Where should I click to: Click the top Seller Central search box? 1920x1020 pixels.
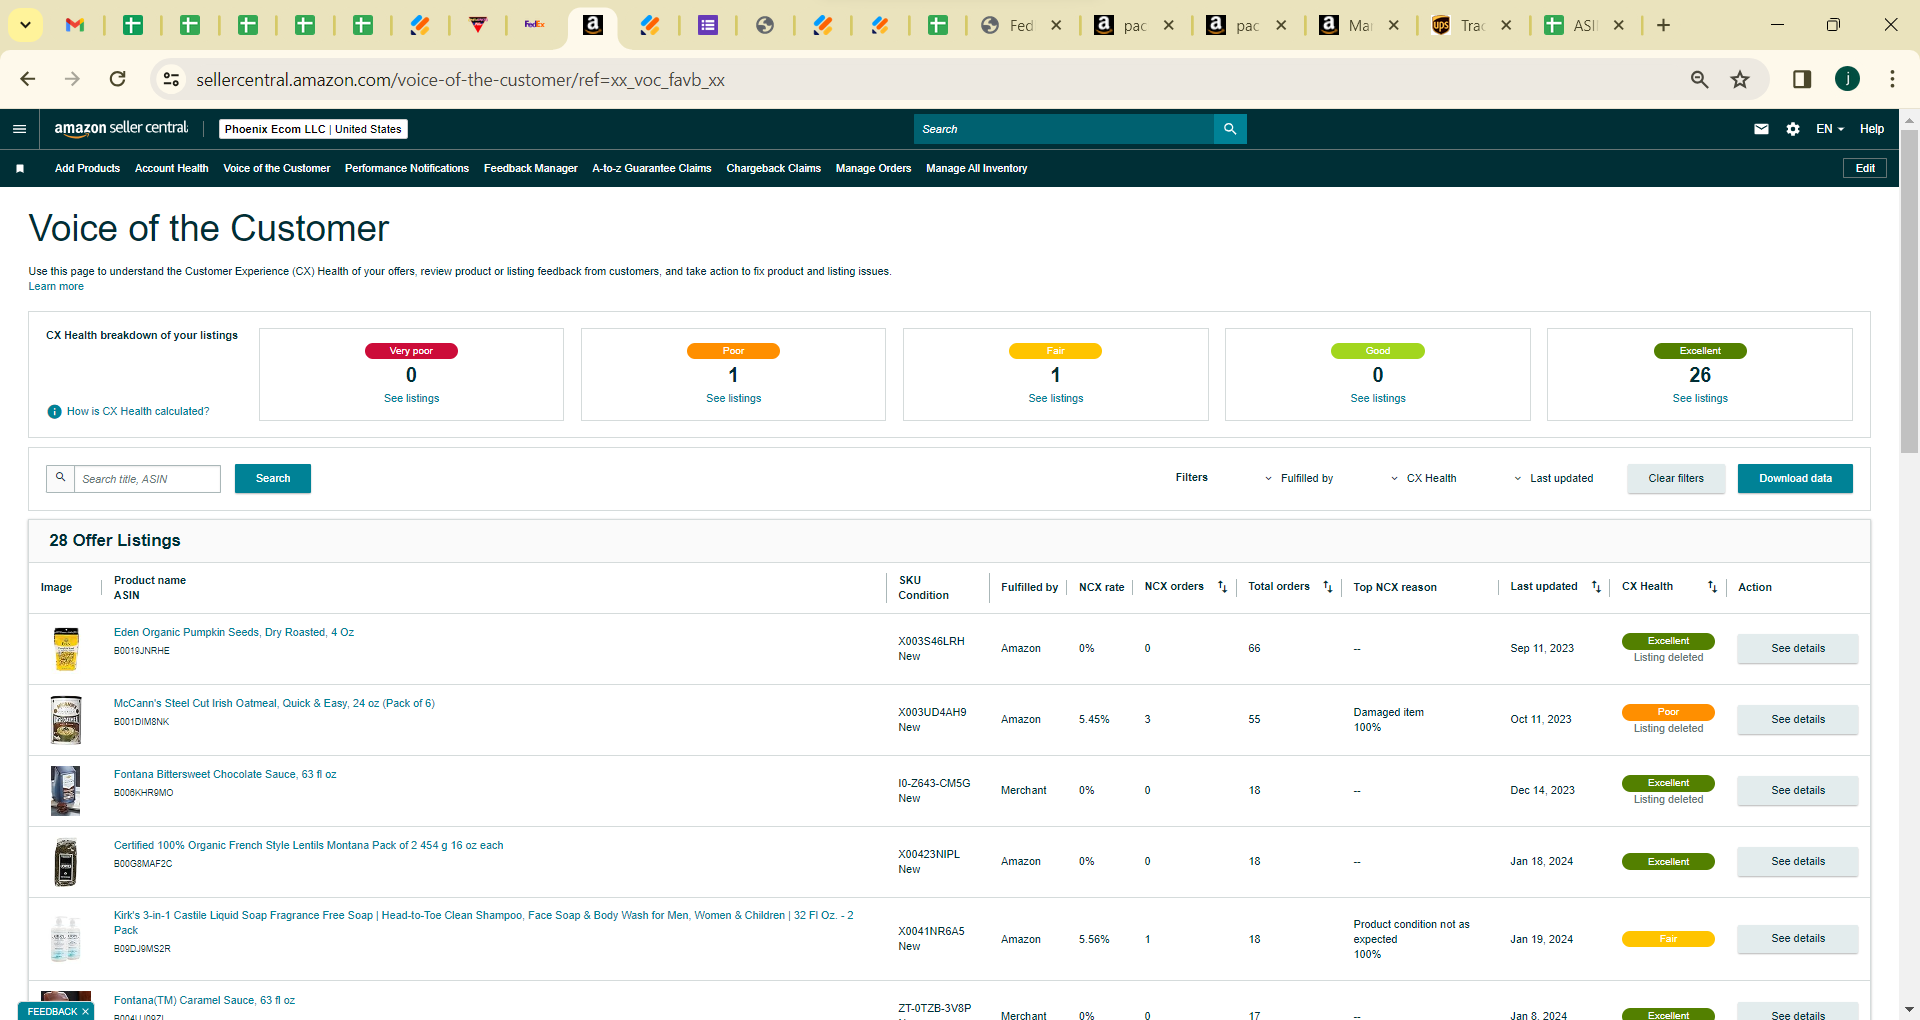point(1063,129)
